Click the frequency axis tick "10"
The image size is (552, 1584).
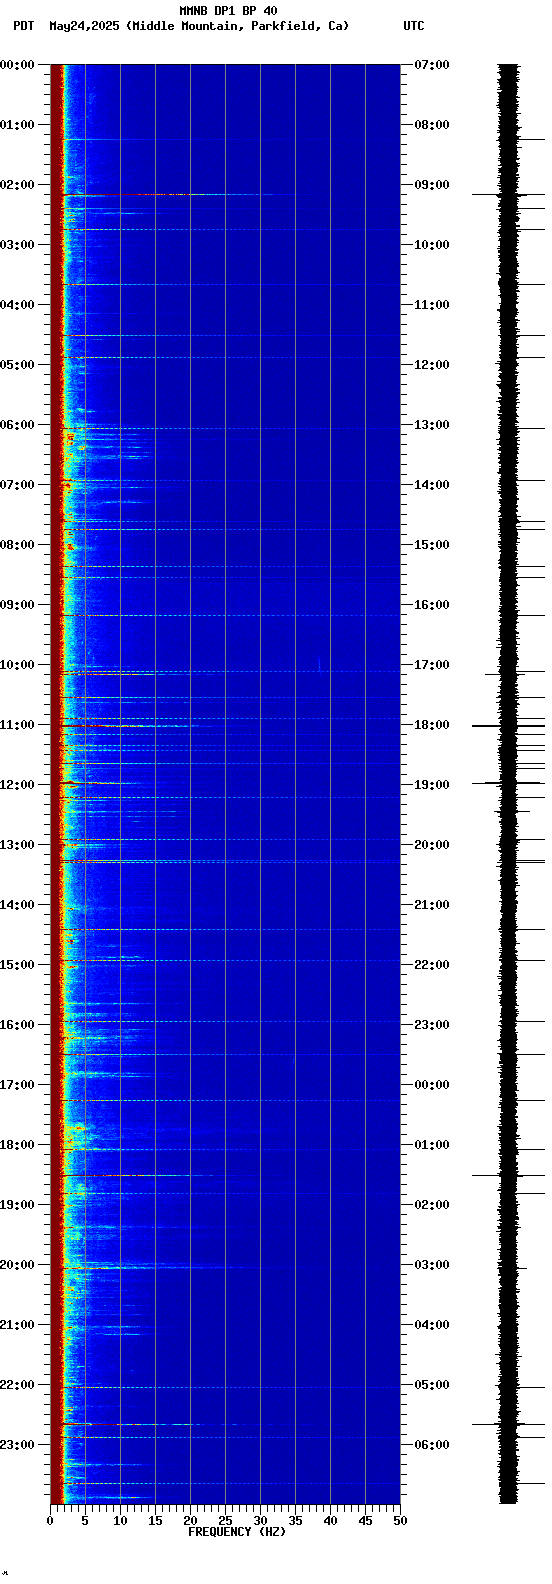[120, 1521]
